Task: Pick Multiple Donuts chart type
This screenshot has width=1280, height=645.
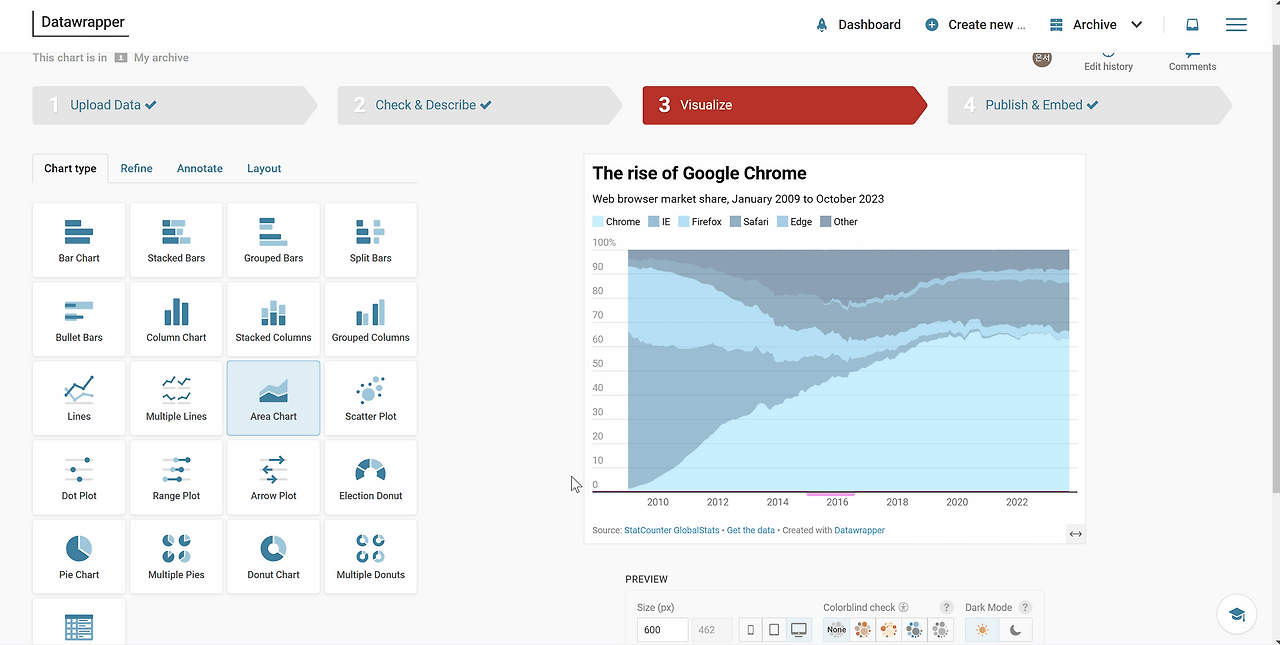Action: pyautogui.click(x=370, y=556)
